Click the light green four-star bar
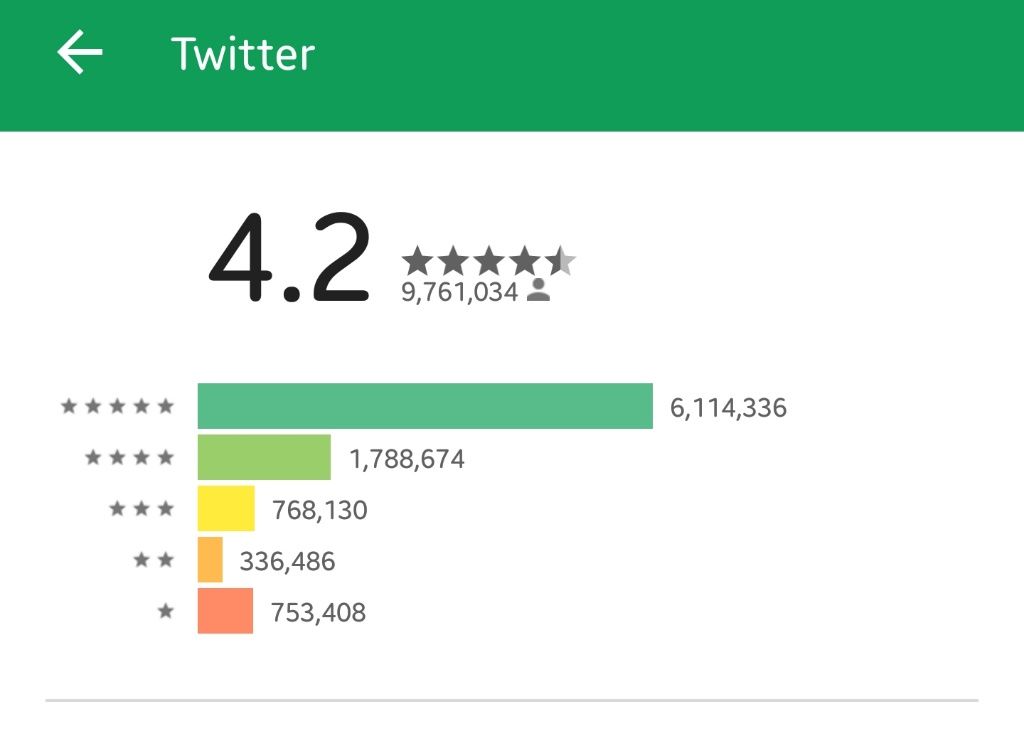This screenshot has width=1024, height=736. coord(264,457)
